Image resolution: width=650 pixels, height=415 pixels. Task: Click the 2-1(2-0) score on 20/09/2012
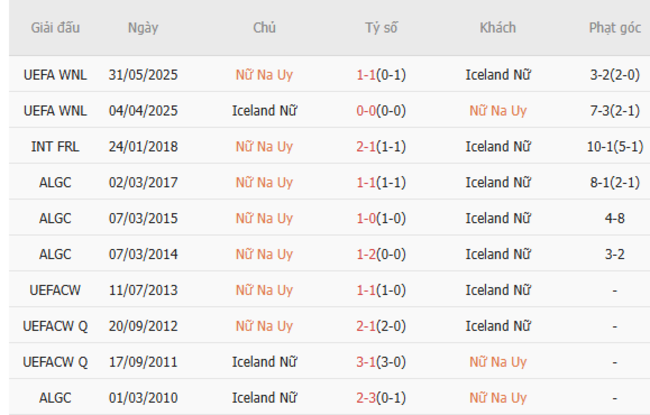381,326
